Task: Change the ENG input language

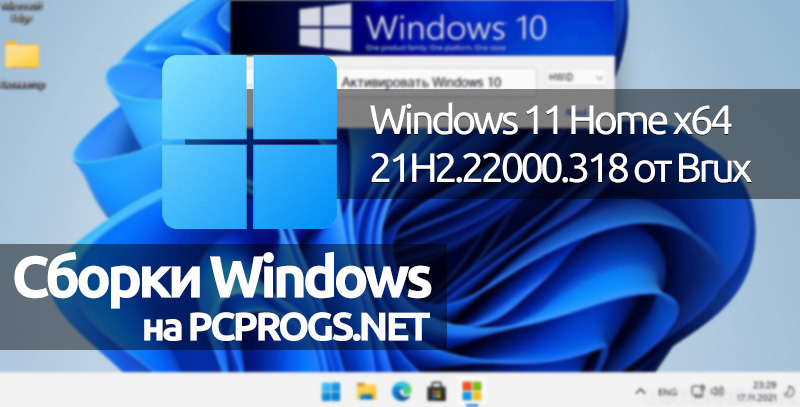Action: click(x=667, y=392)
